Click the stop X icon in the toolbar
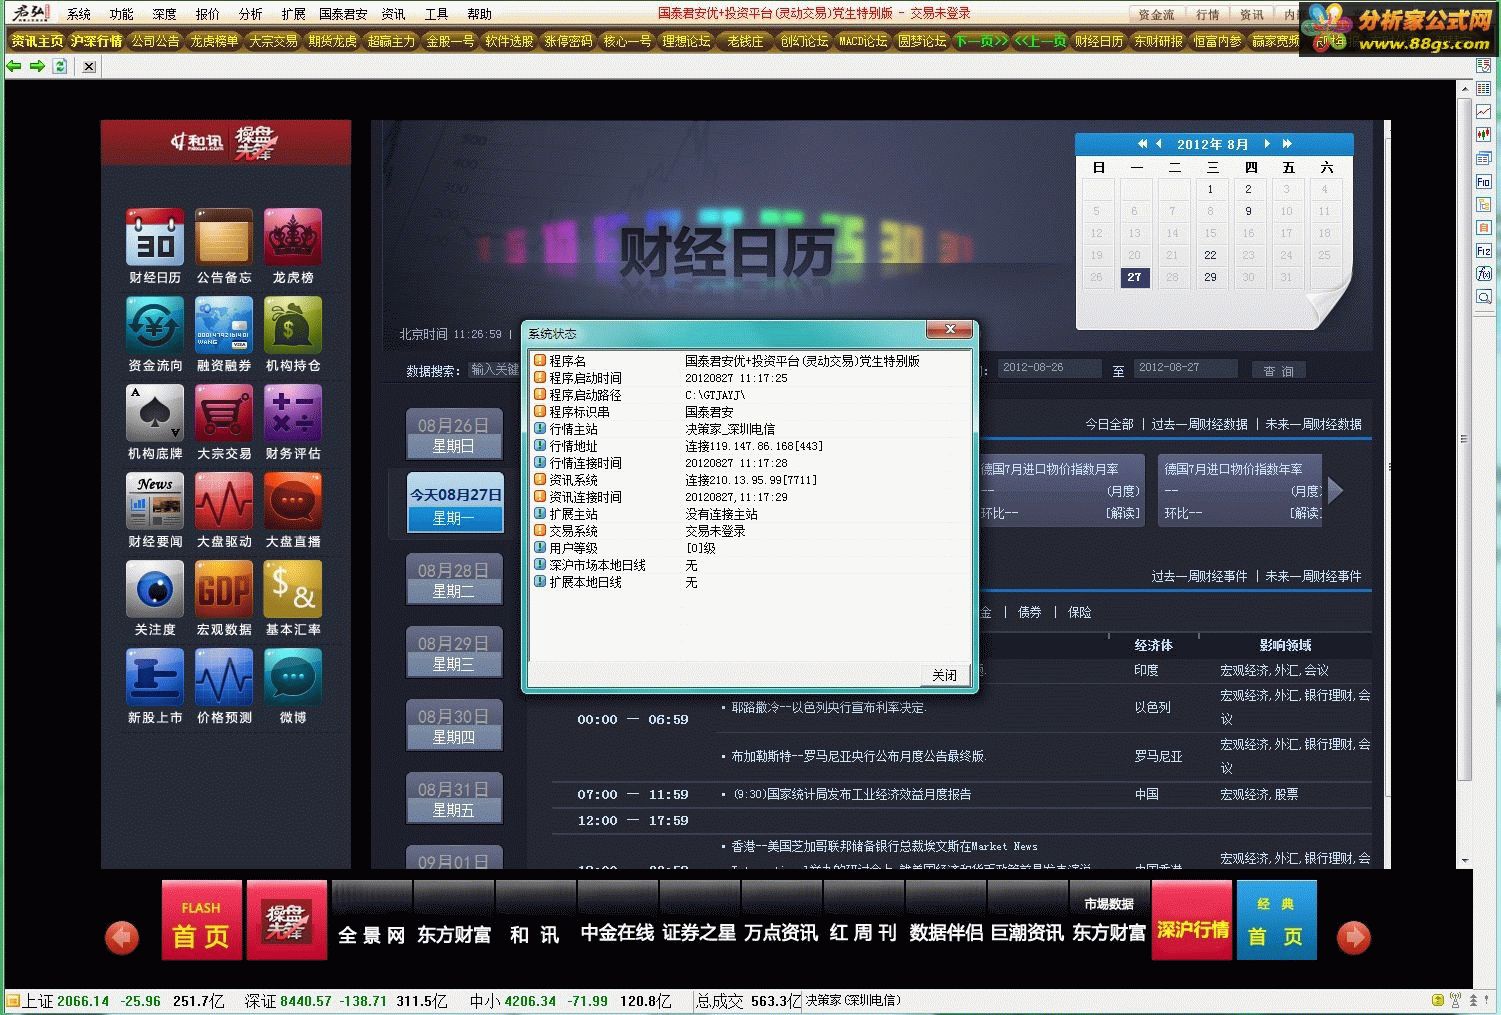 (89, 66)
